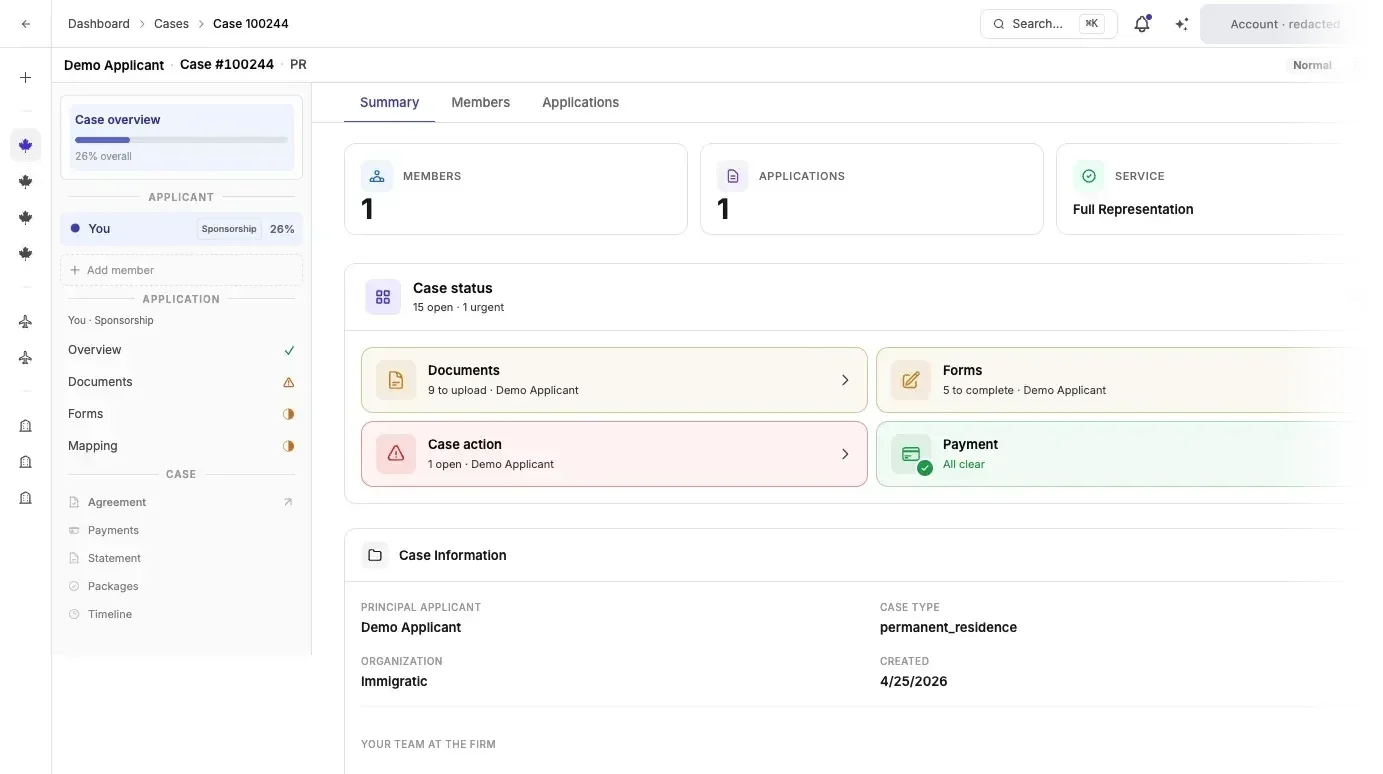Click the Packages circle-check icon

pyautogui.click(x=74, y=586)
